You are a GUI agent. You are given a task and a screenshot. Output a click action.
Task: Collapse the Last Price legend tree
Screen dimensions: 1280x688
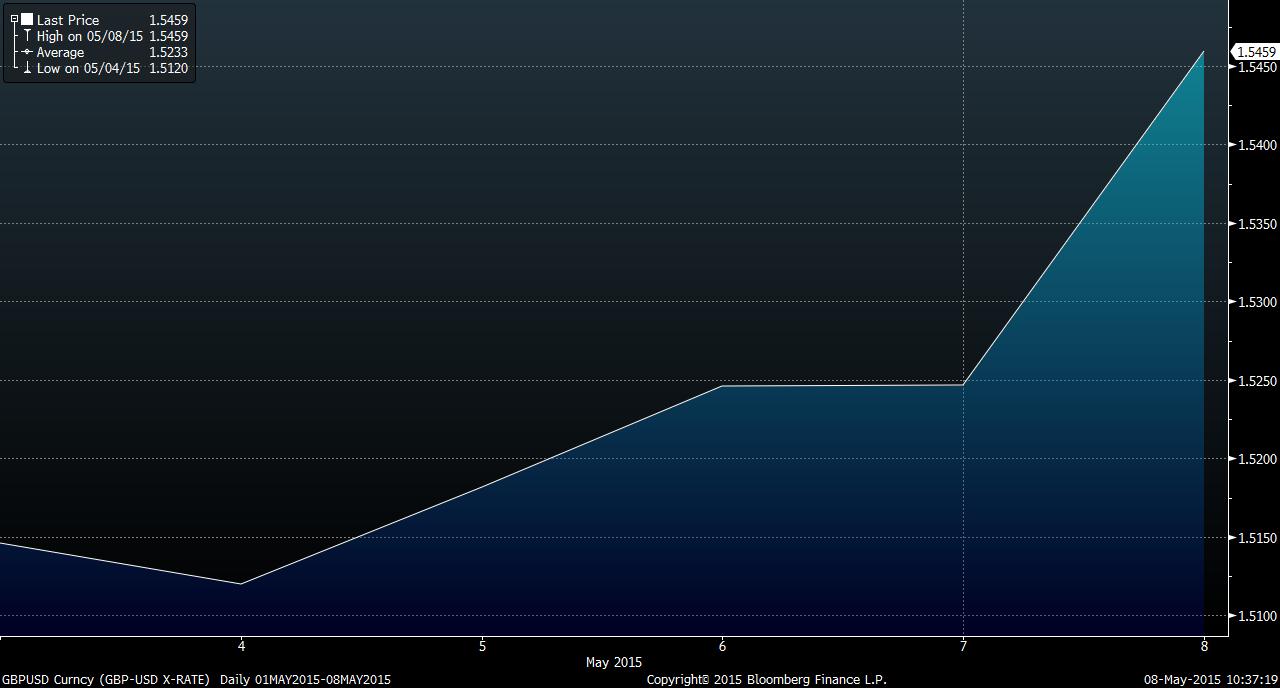click(14, 19)
